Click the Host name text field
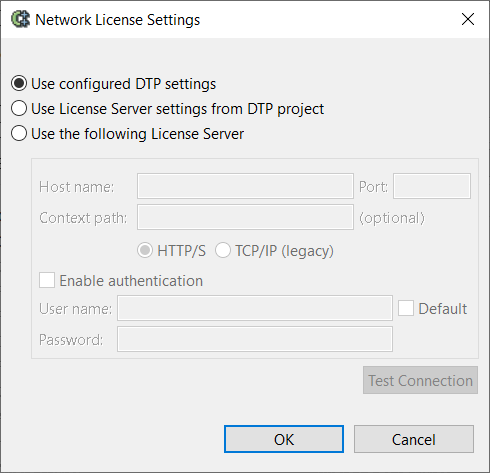 click(245, 186)
